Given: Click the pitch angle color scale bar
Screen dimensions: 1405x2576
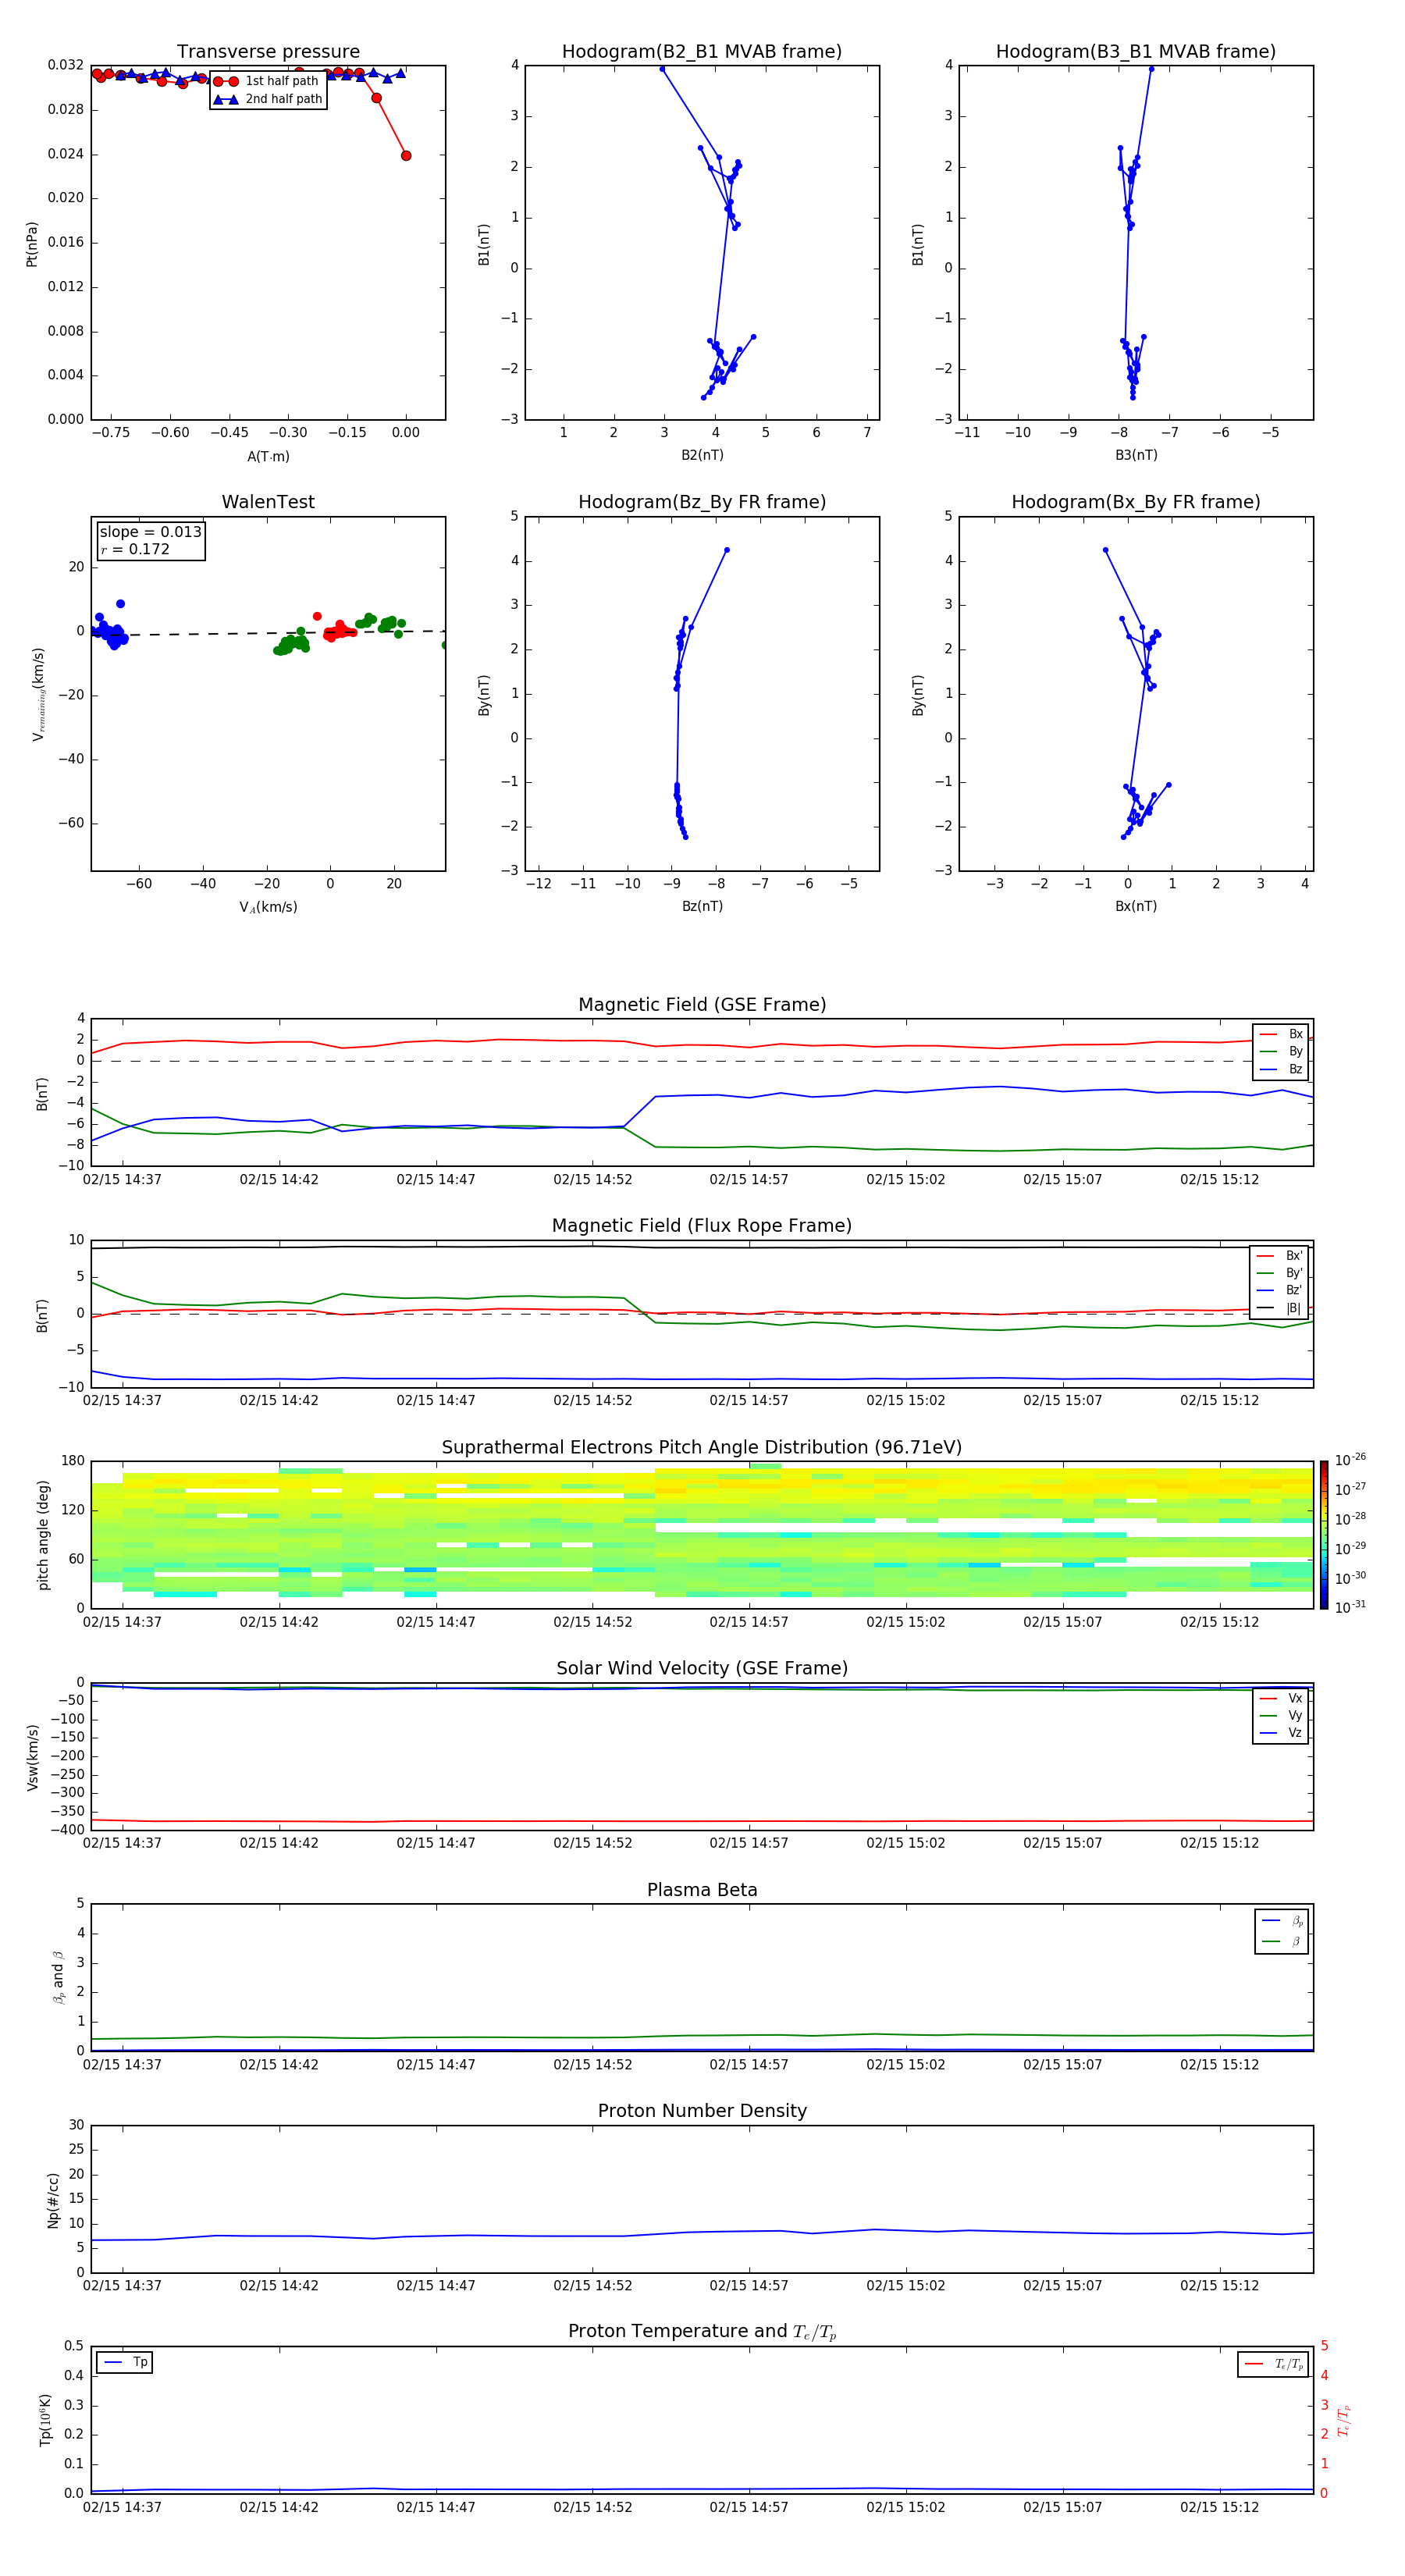Looking at the screenshot, I should coord(1324,1535).
